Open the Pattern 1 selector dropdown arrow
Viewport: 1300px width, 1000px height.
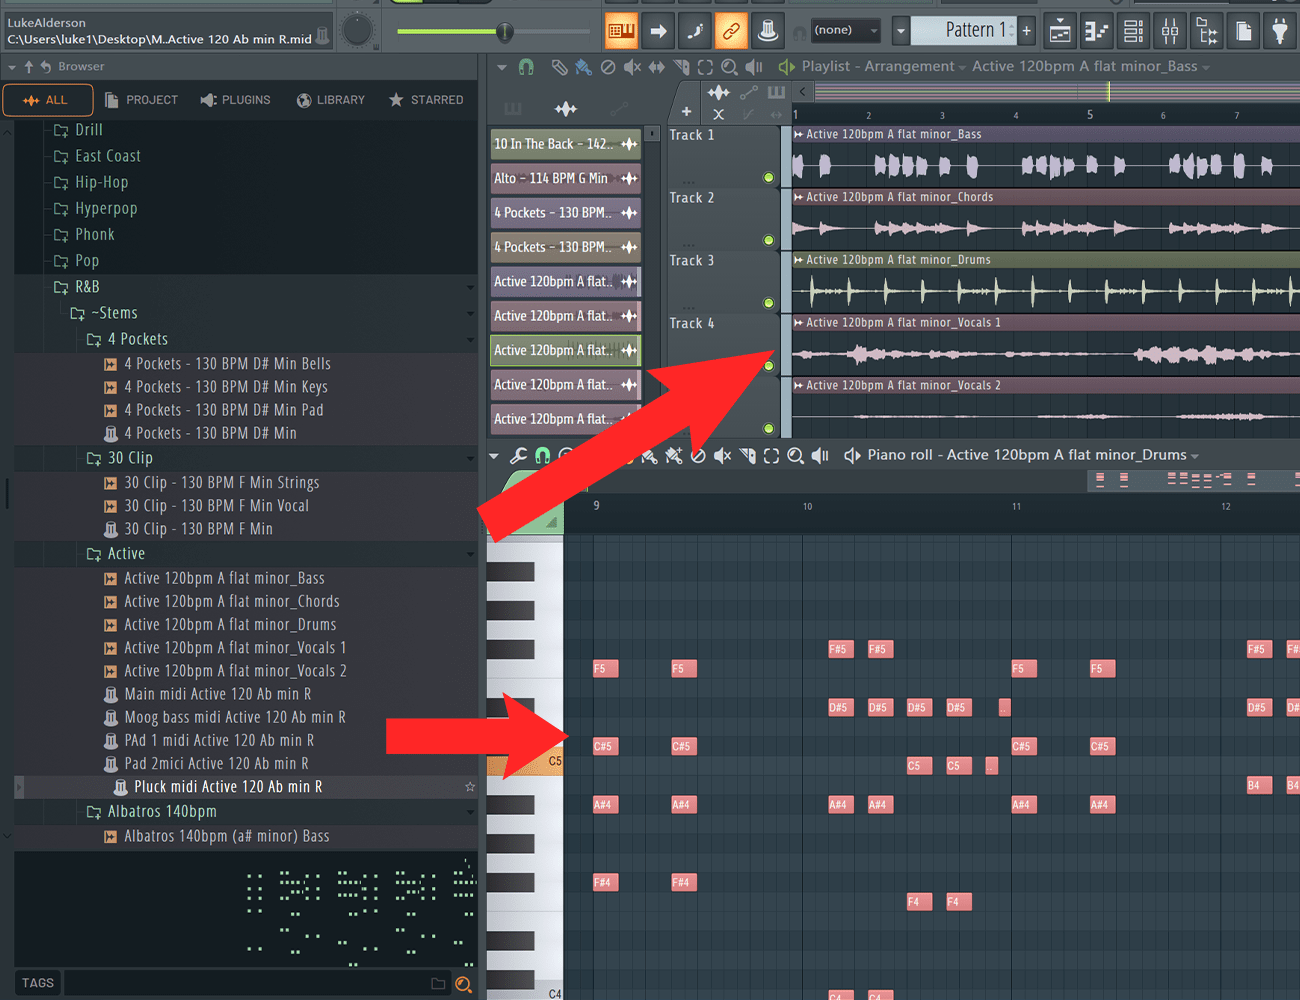pyautogui.click(x=900, y=31)
